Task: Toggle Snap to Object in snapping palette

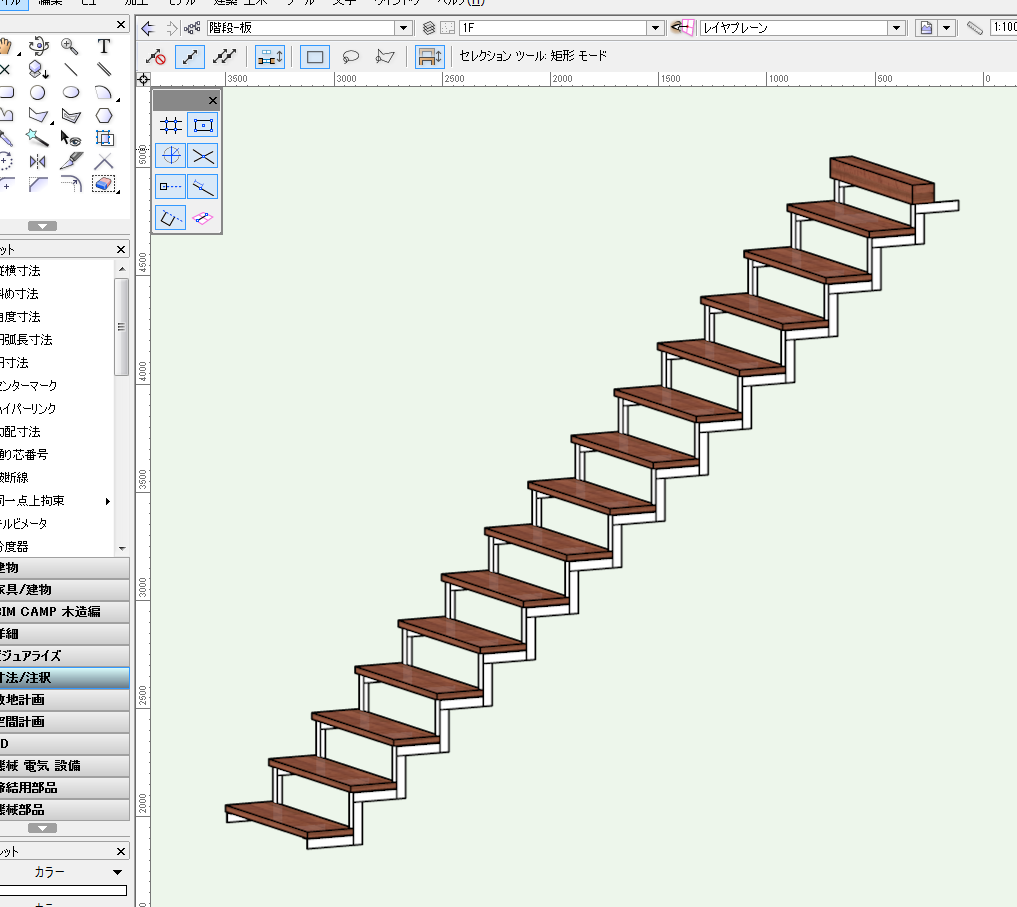Action: pos(203,125)
